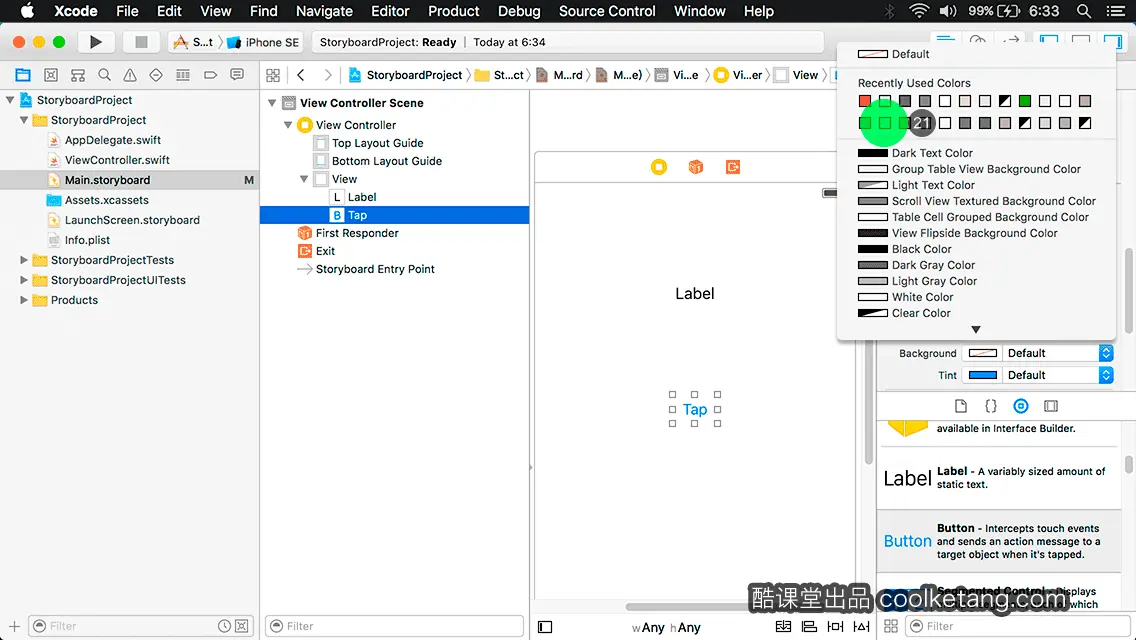Go forward with the jump bar right arrow
This screenshot has height=640, width=1136.
327,75
